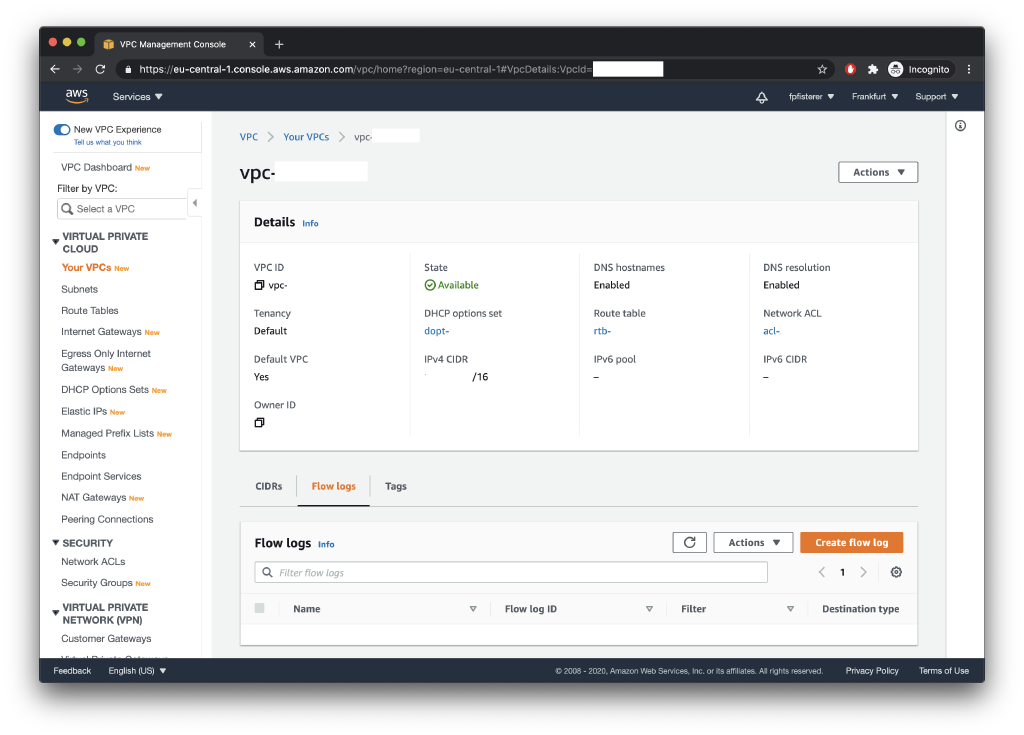Refresh the flow logs list
Image resolution: width=1024 pixels, height=735 pixels.
tap(689, 542)
